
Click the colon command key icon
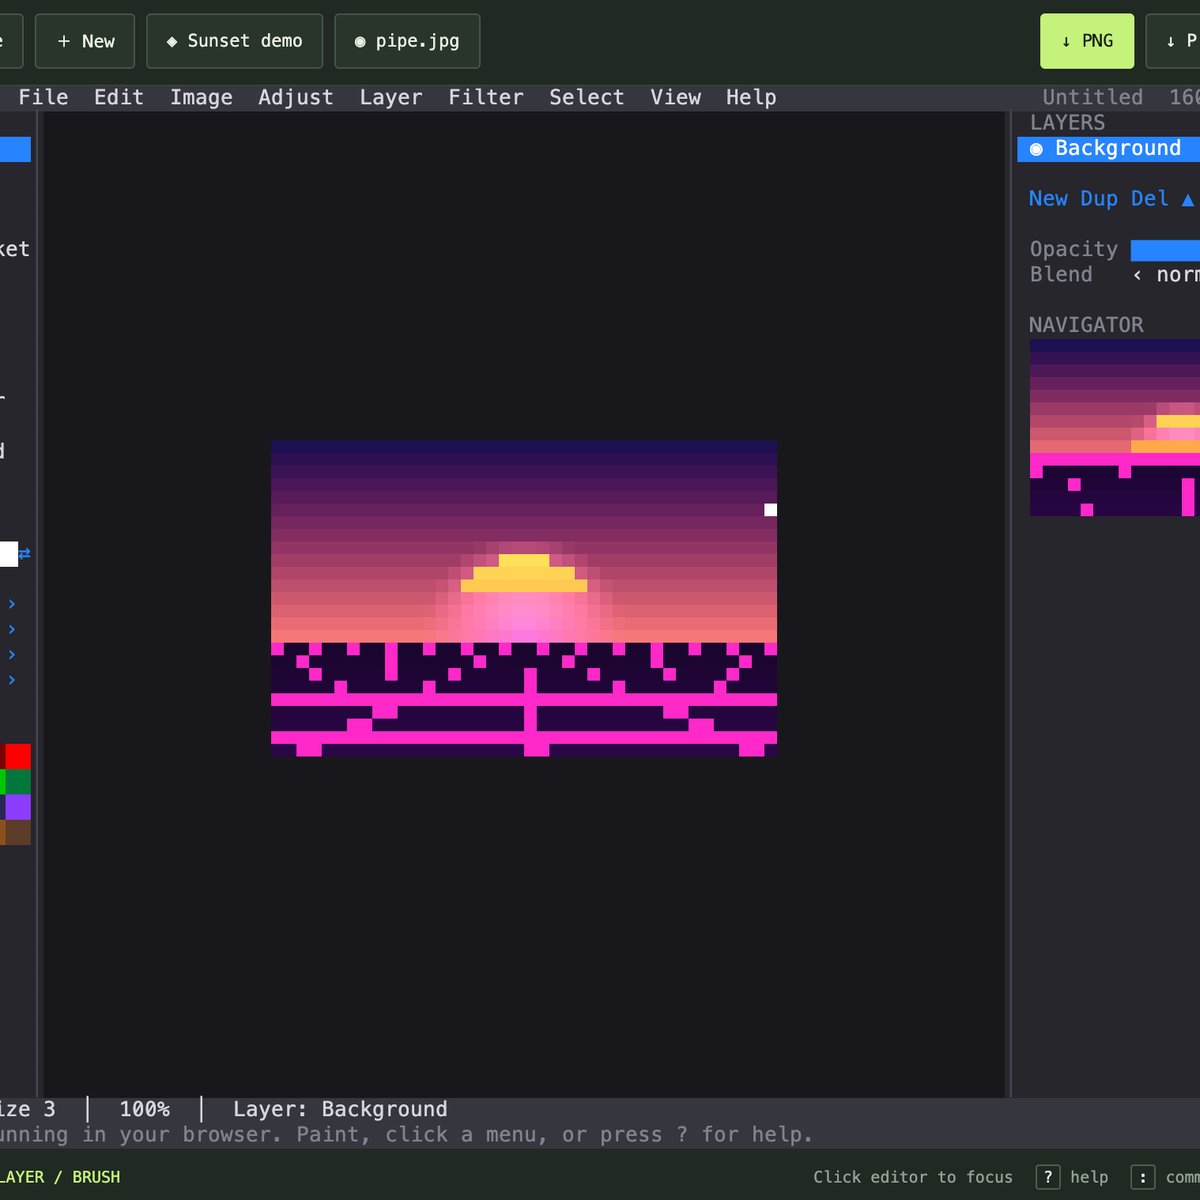(x=1143, y=1177)
